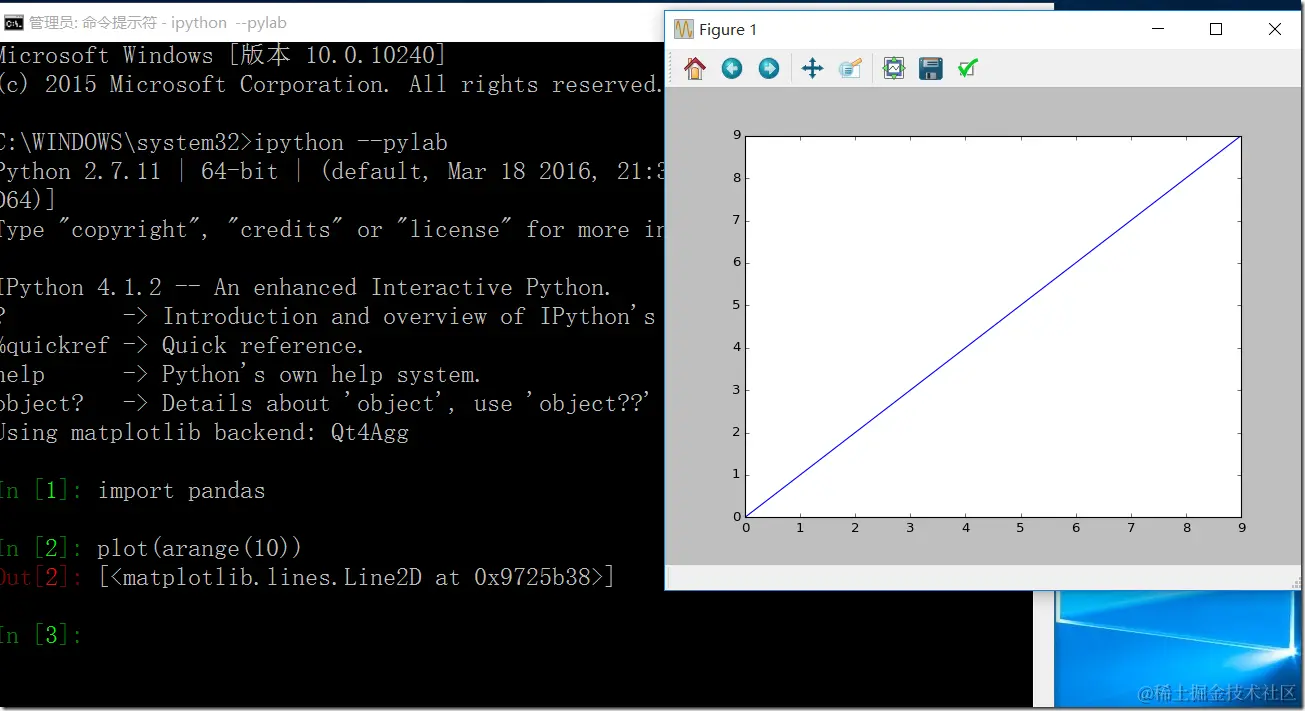Screen dimensions: 1305x711
Task: Click 'Using matplotlib backend: Qt4Agg' line
Action: coord(204,433)
